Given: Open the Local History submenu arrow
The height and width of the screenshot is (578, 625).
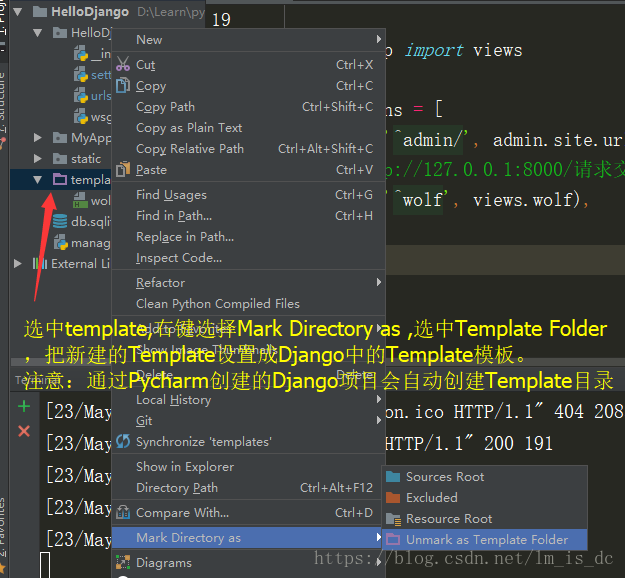Looking at the screenshot, I should click(379, 399).
